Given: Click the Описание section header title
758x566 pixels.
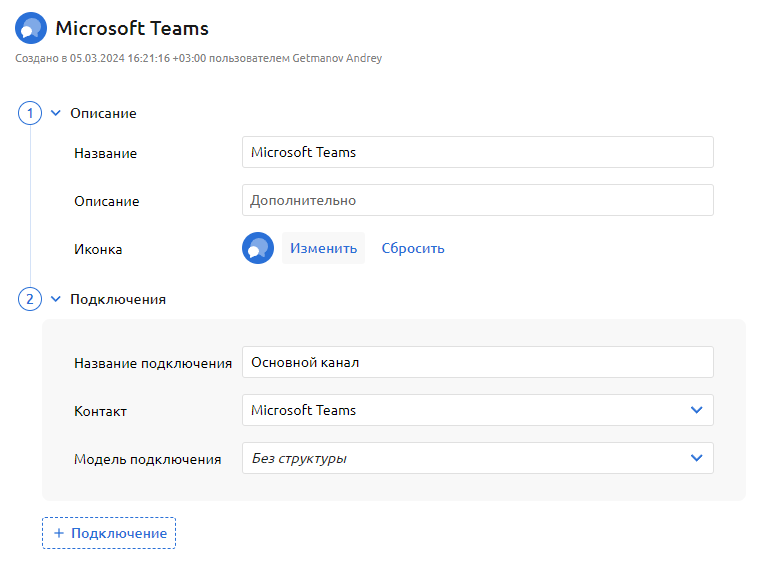Looking at the screenshot, I should pos(103,113).
